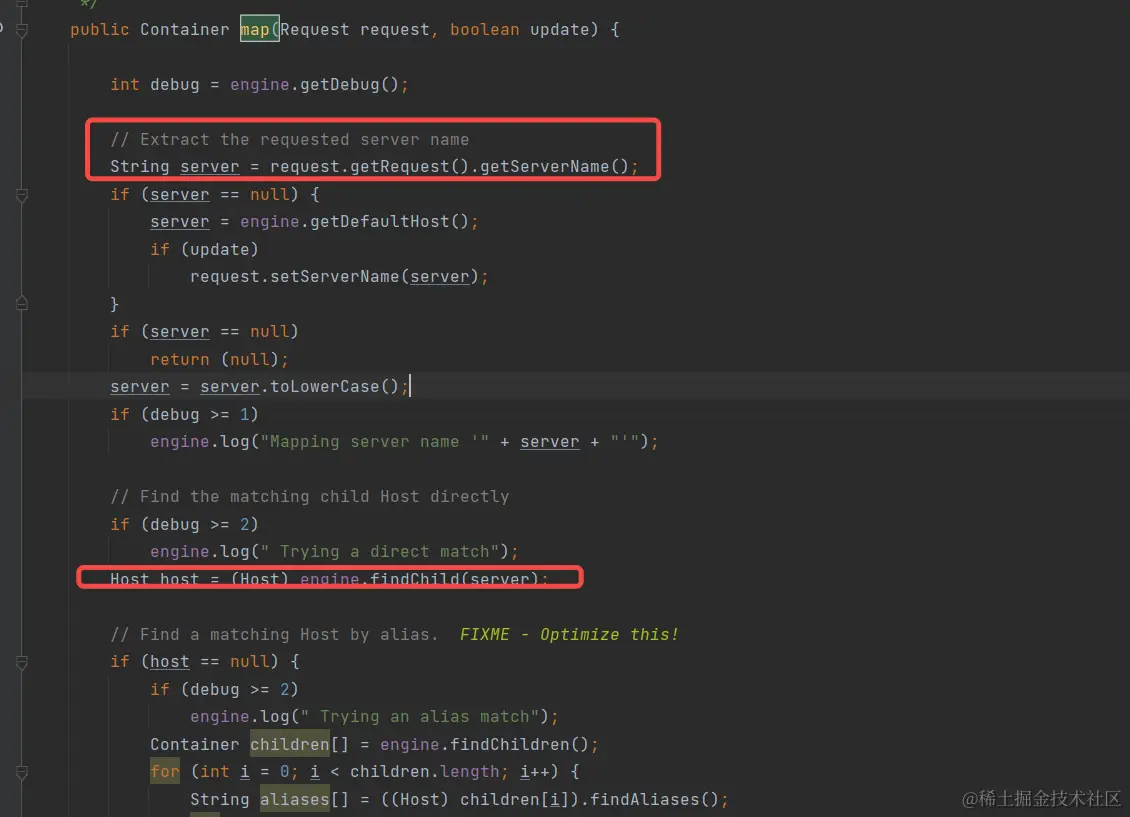Click the highlighted 'for' keyword
The height and width of the screenshot is (817, 1130).
(x=165, y=772)
